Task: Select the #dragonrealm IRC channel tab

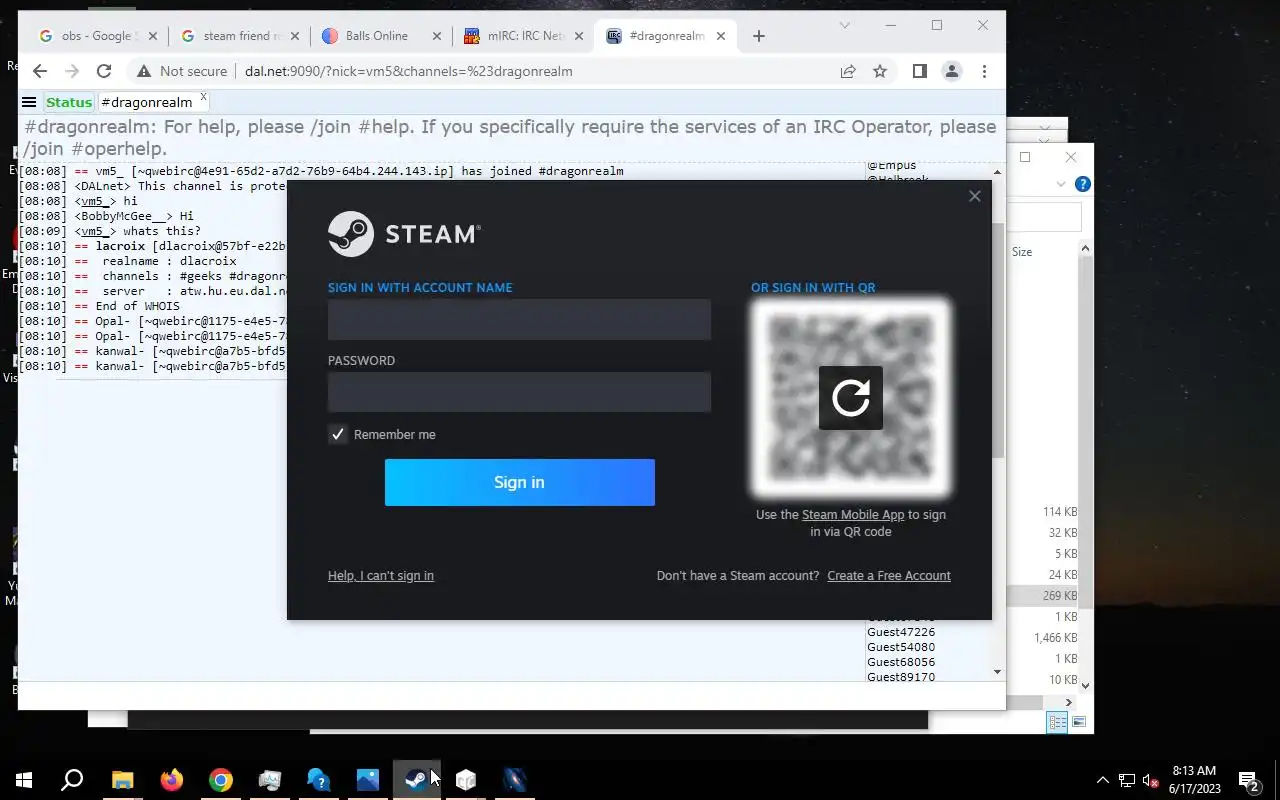Action: (x=147, y=102)
